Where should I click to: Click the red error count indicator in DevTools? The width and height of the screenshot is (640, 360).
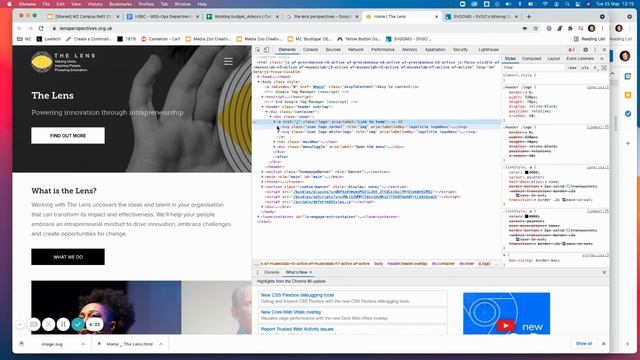[571, 50]
